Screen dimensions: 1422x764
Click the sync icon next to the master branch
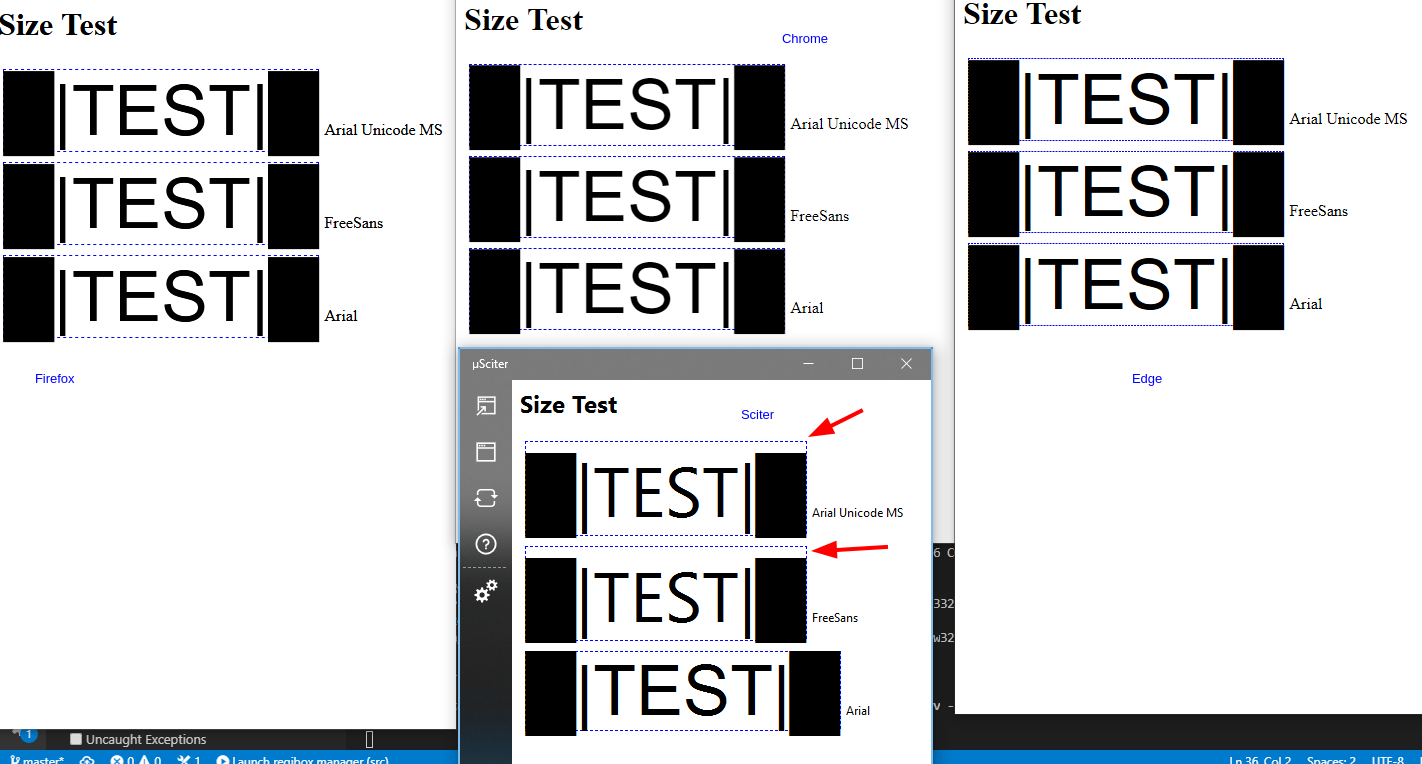click(87, 759)
